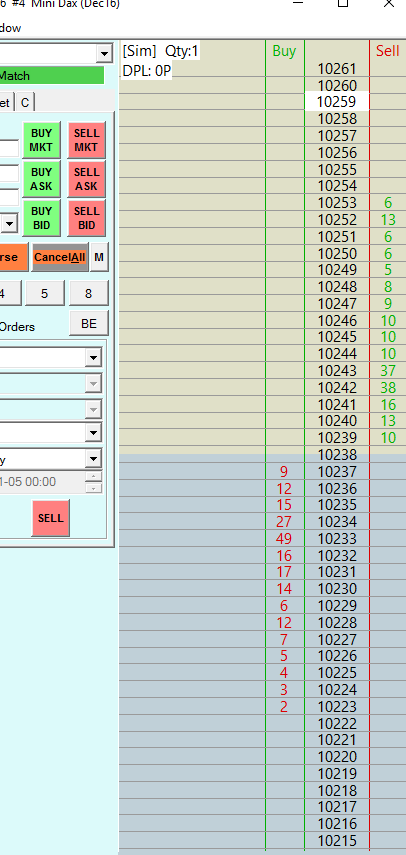This screenshot has width=406, height=855.
Task: Click the input field beside BUY MKT
Action: pyautogui.click(x=9, y=148)
